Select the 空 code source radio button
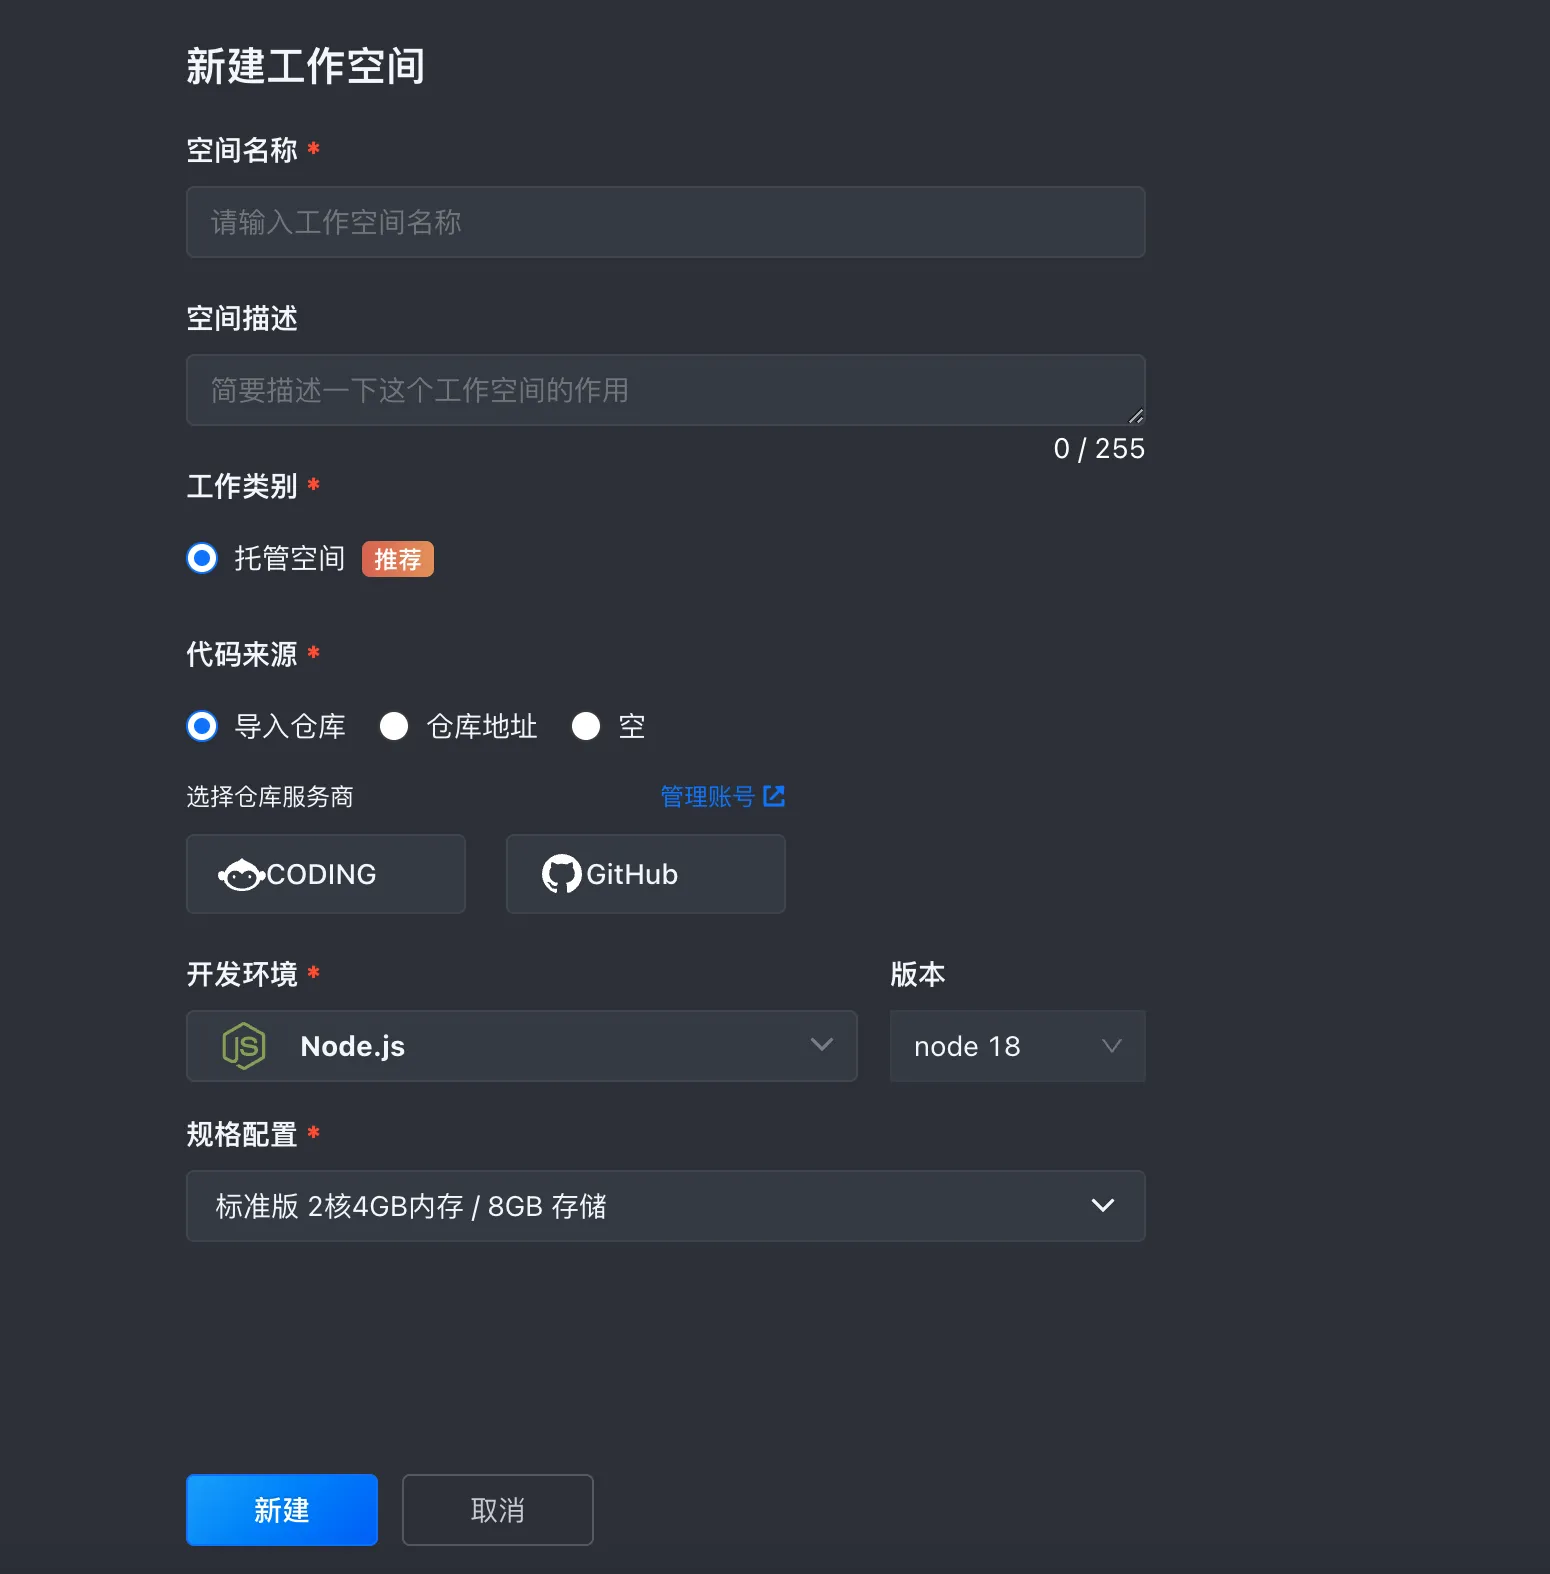The image size is (1550, 1574). pyautogui.click(x=586, y=726)
